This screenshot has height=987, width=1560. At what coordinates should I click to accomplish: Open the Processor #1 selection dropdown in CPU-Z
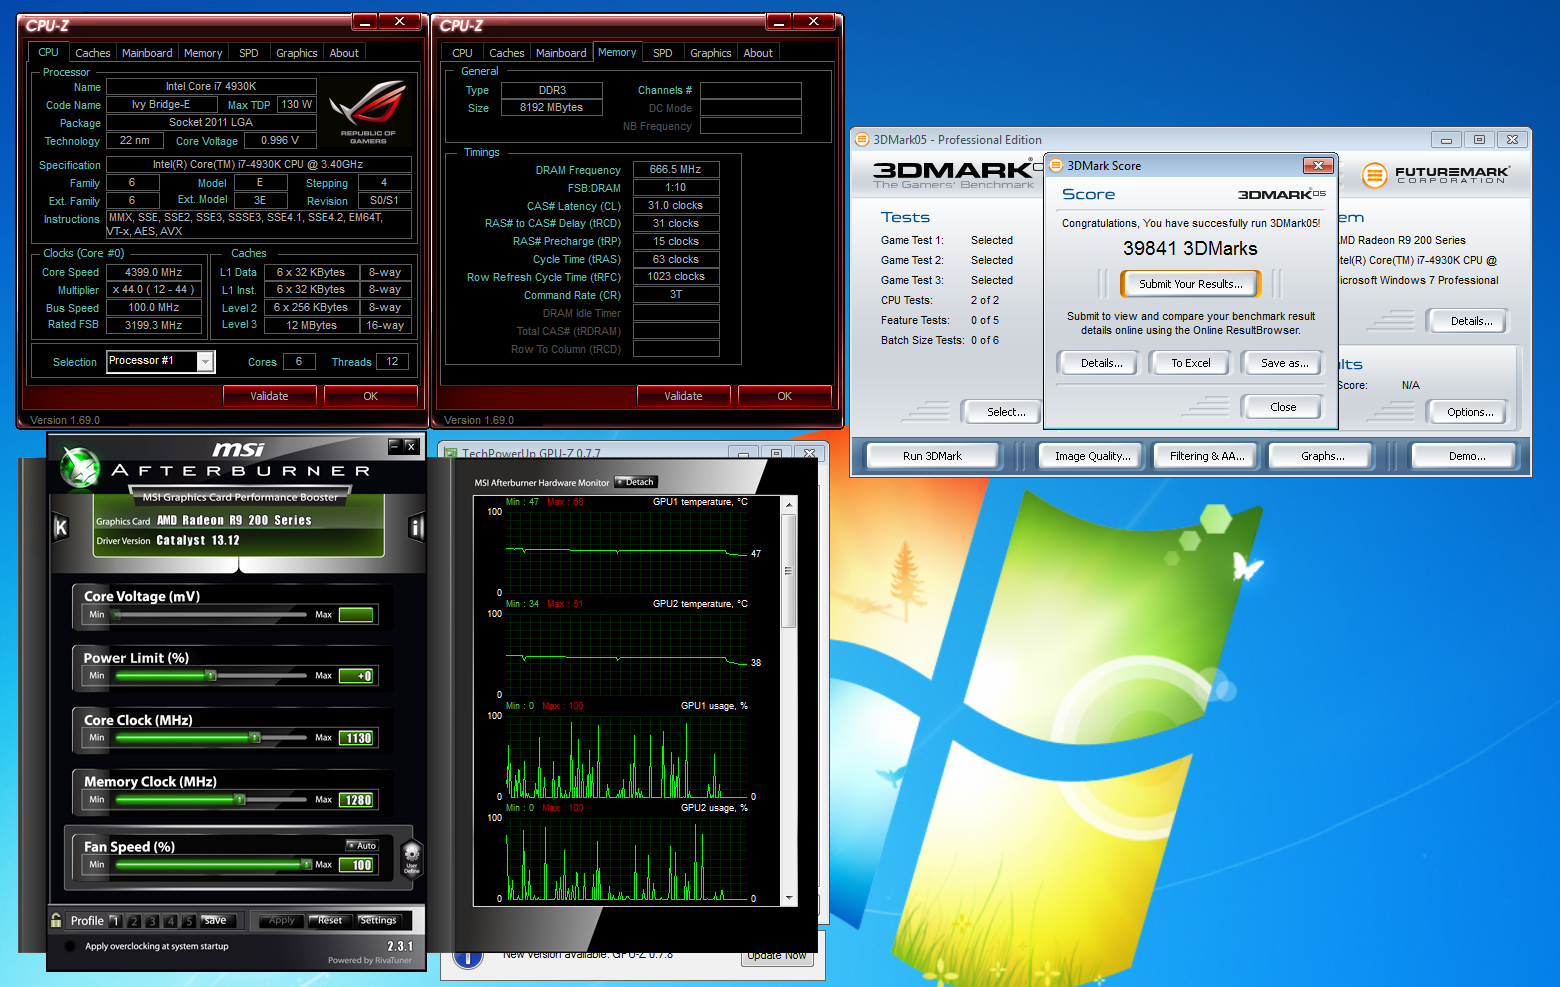(205, 361)
